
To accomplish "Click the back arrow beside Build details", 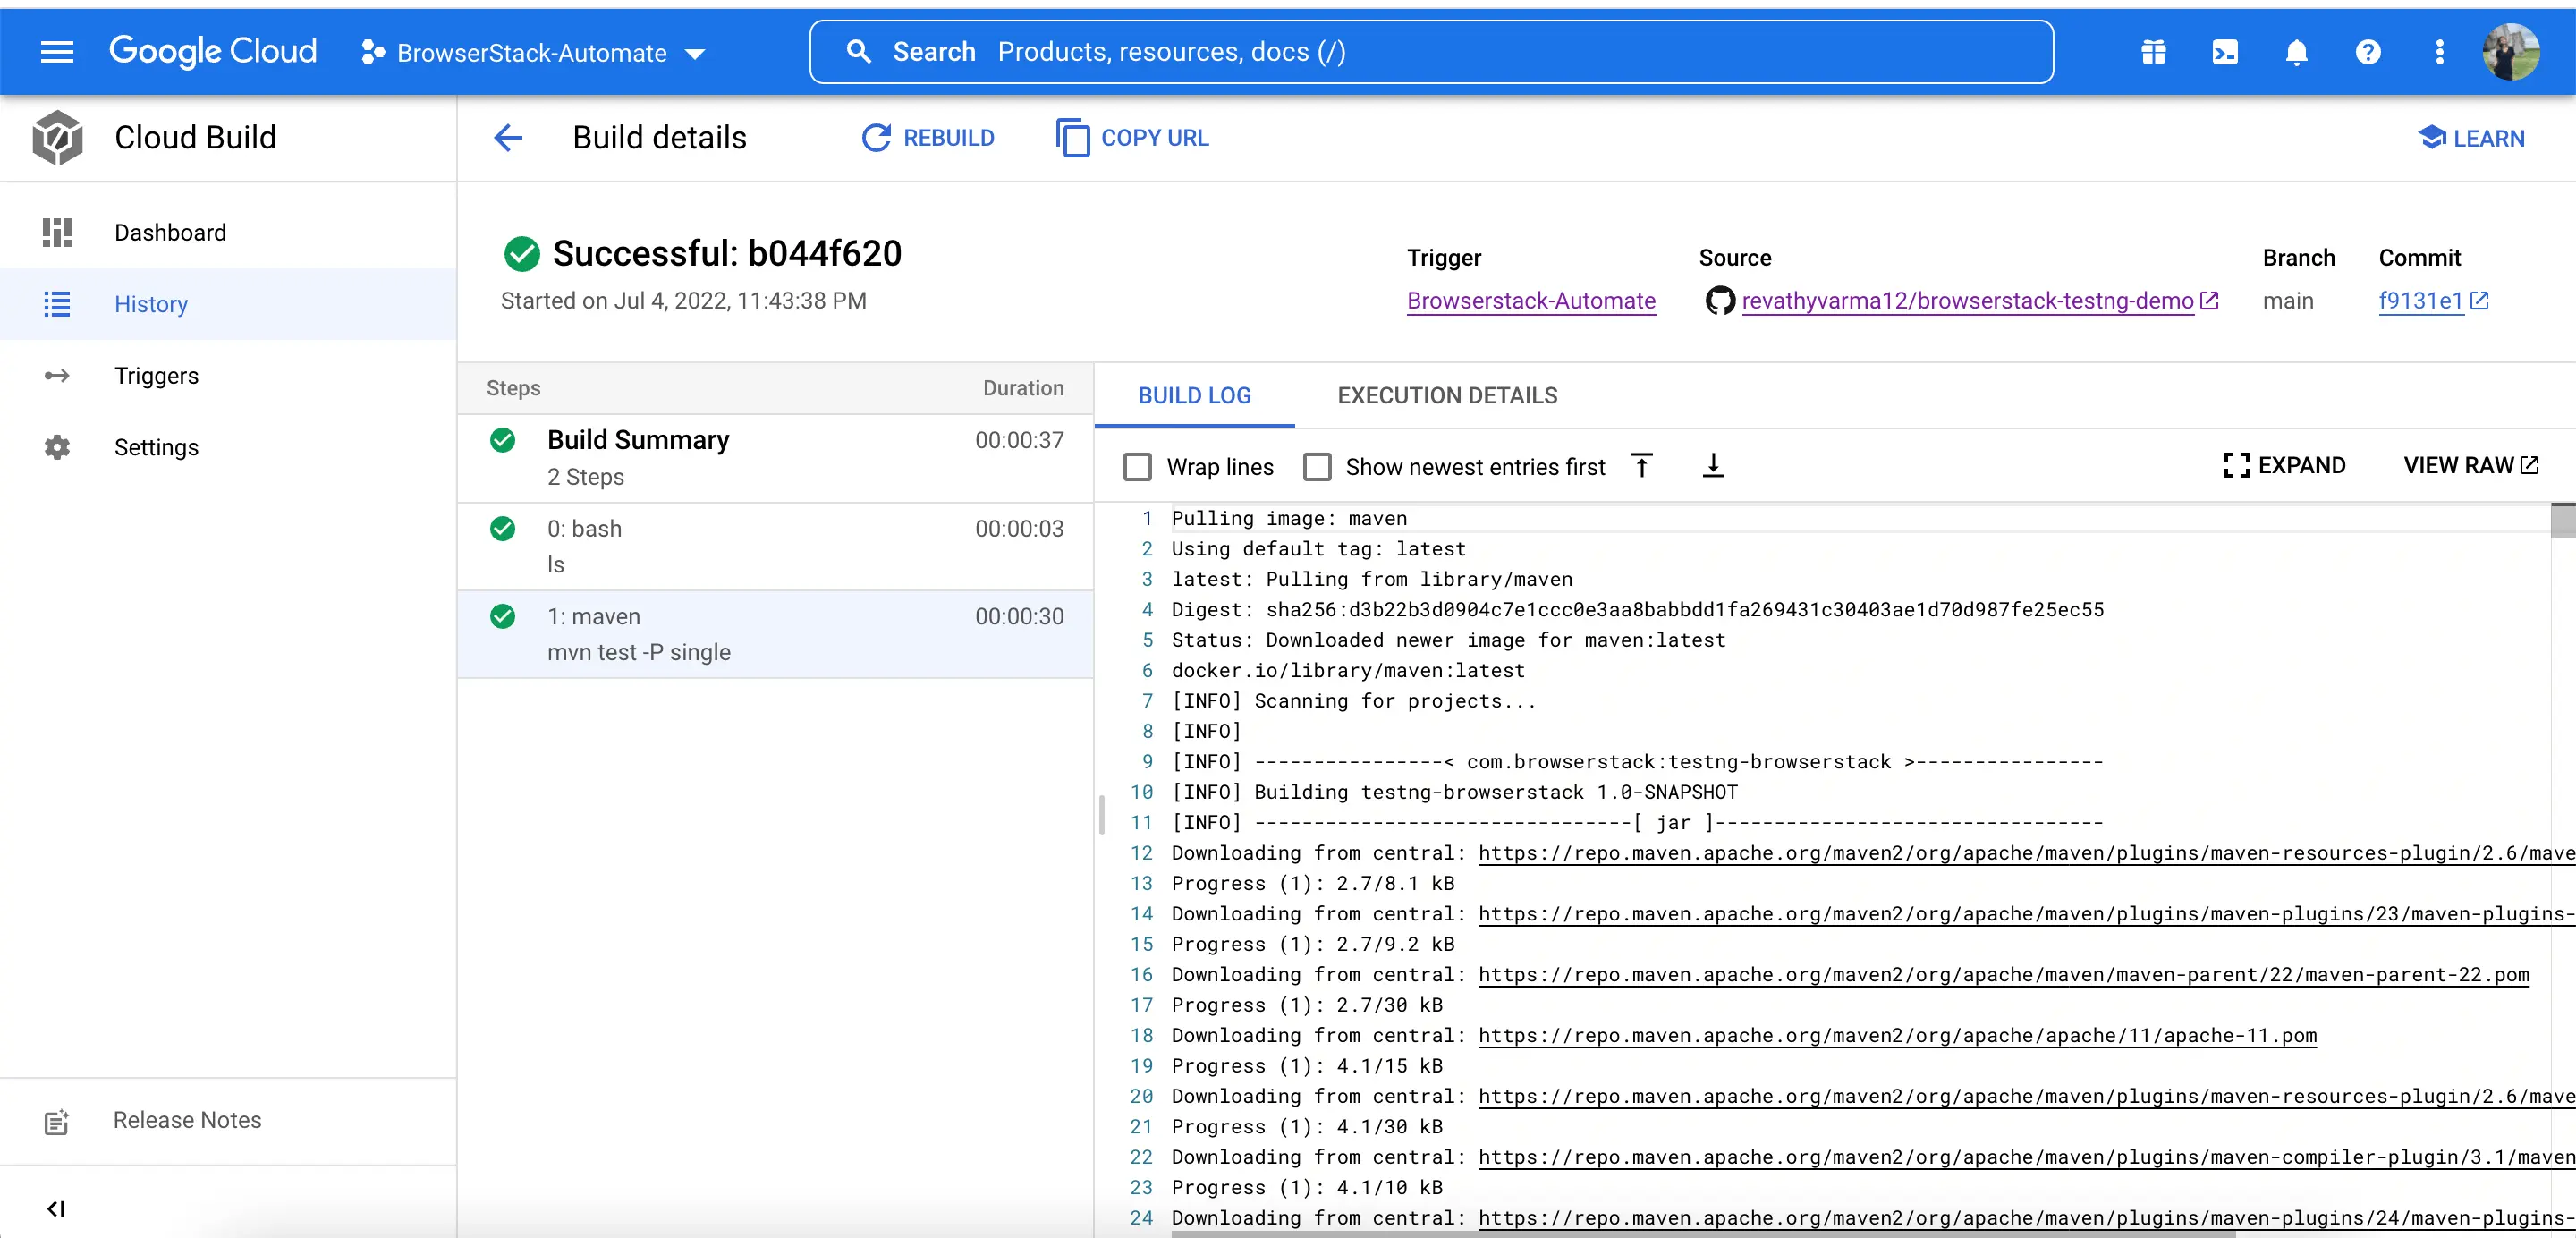I will (508, 138).
